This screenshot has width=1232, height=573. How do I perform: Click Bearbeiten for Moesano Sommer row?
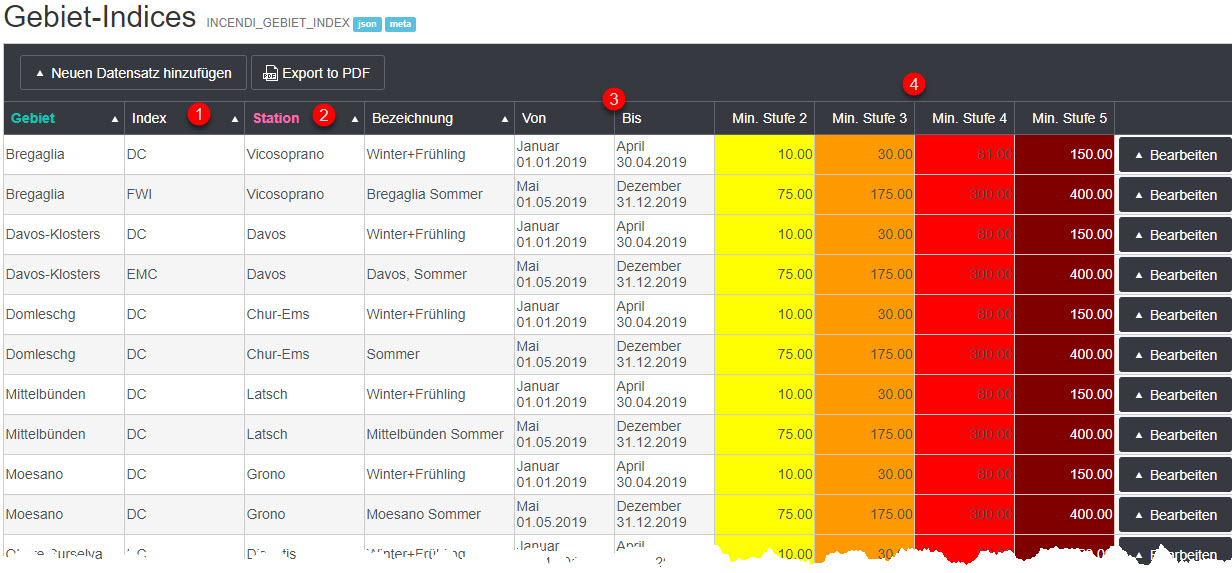1175,515
